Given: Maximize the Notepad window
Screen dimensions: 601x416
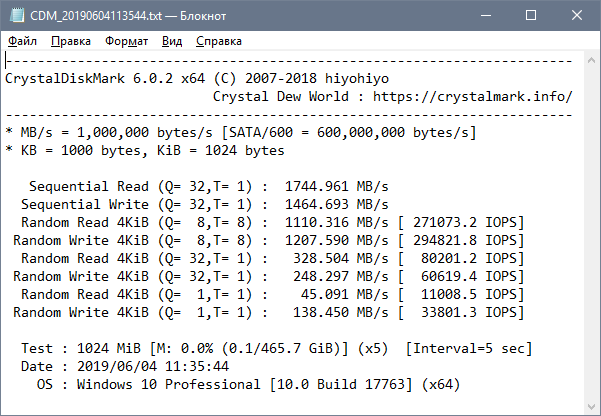Looking at the screenshot, I should coord(531,15).
